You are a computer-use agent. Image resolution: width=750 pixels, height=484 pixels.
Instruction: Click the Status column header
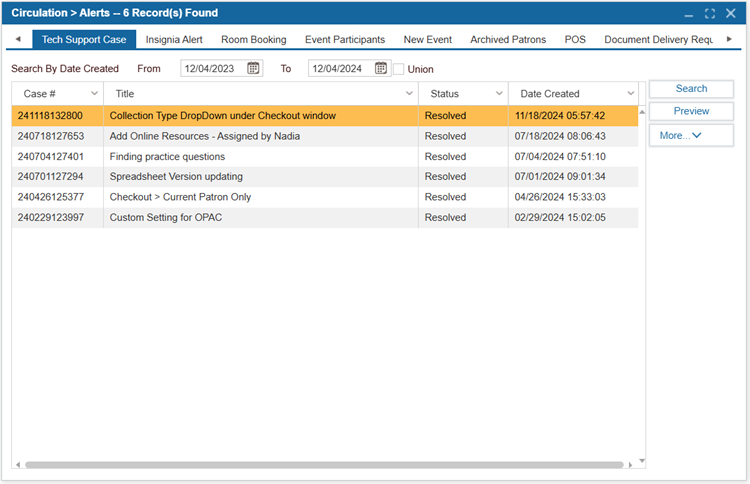pos(463,93)
